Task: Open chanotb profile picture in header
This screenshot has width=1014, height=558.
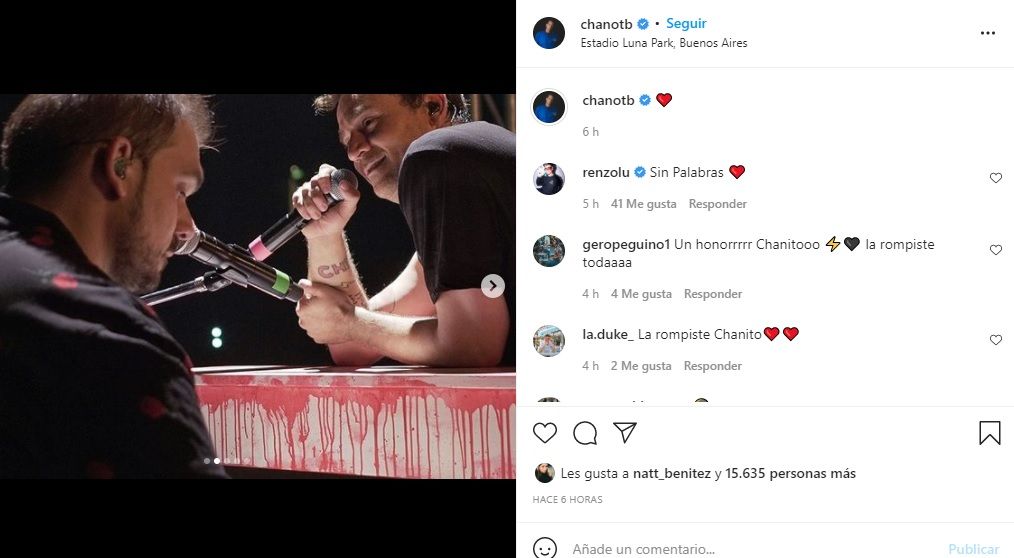Action: pos(548,33)
